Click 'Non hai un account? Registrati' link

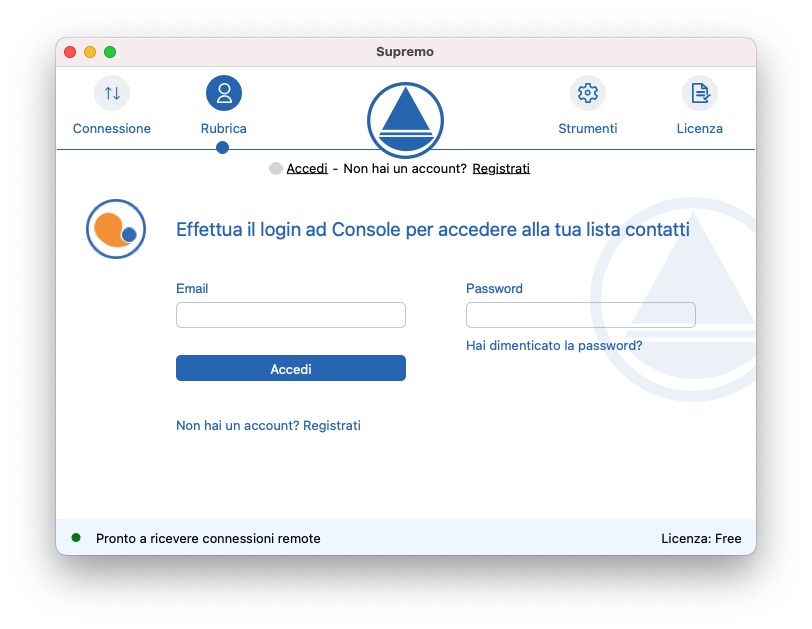coord(268,426)
